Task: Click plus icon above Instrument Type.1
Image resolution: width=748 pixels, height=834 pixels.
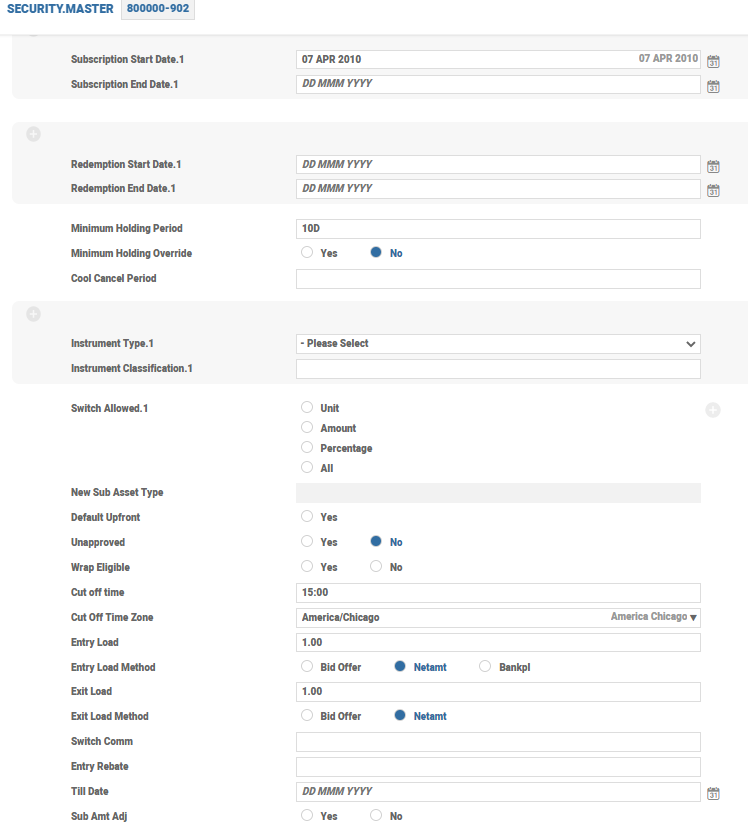Action: coord(33,314)
